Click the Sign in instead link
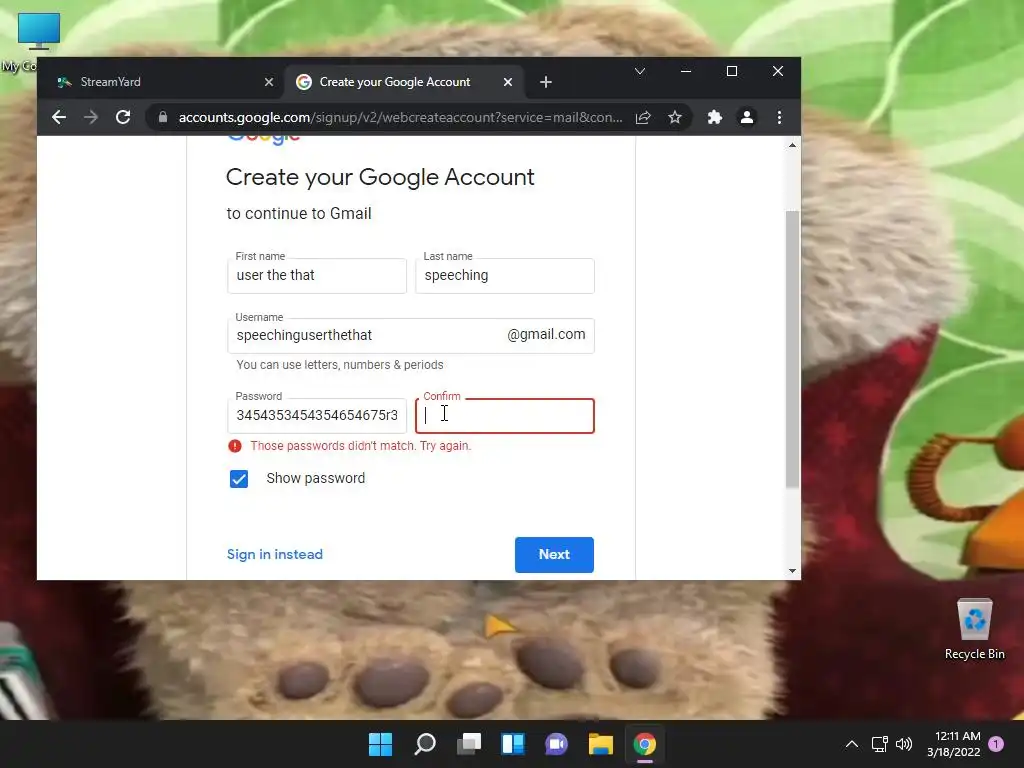 click(275, 554)
